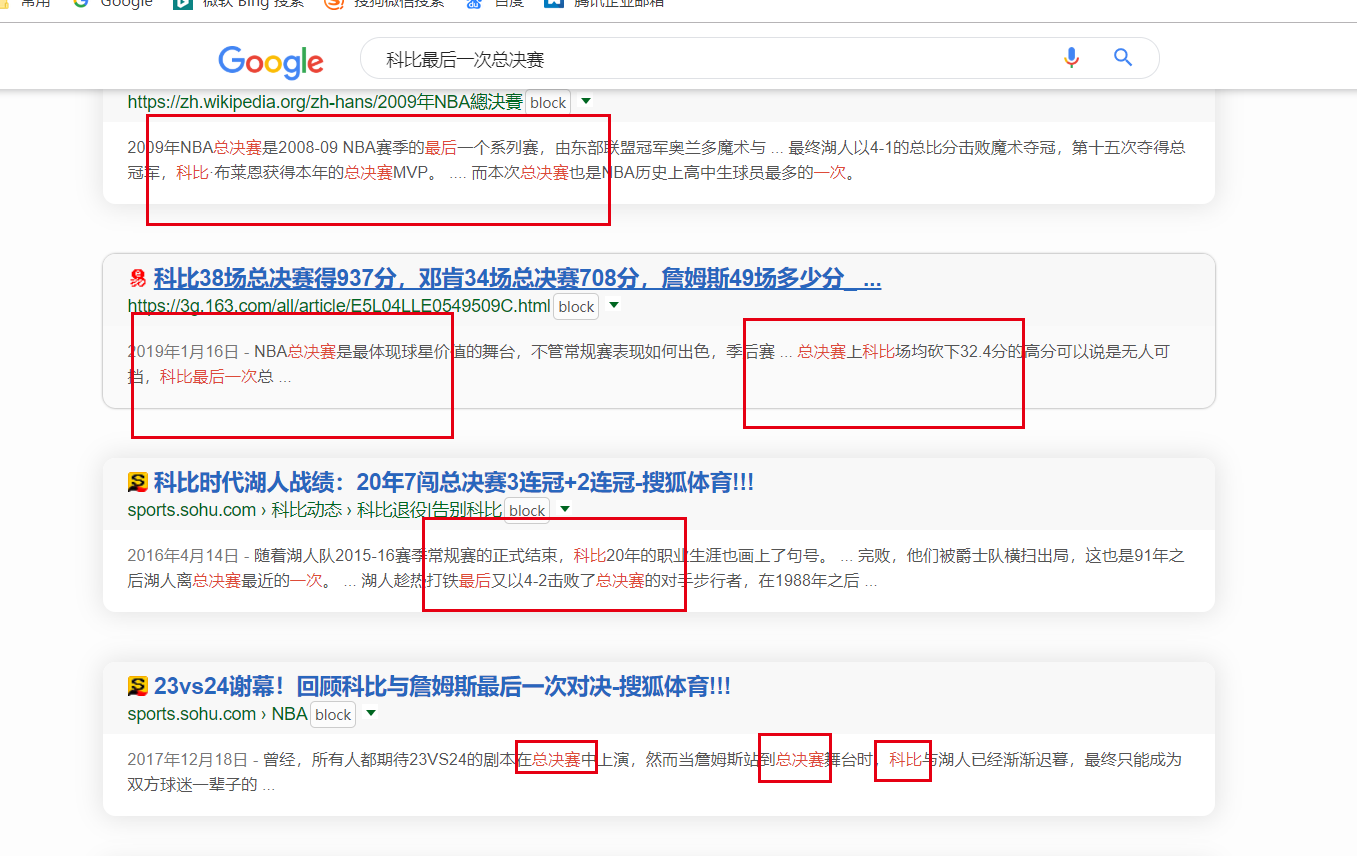1357x856 pixels.
Task: Open the 3g.163.com article URL
Action: coord(339,306)
